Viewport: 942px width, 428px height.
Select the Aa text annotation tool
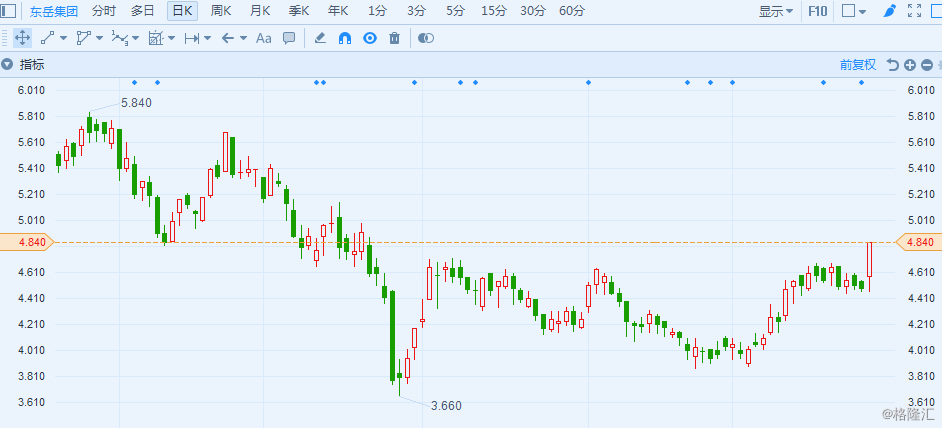click(264, 38)
